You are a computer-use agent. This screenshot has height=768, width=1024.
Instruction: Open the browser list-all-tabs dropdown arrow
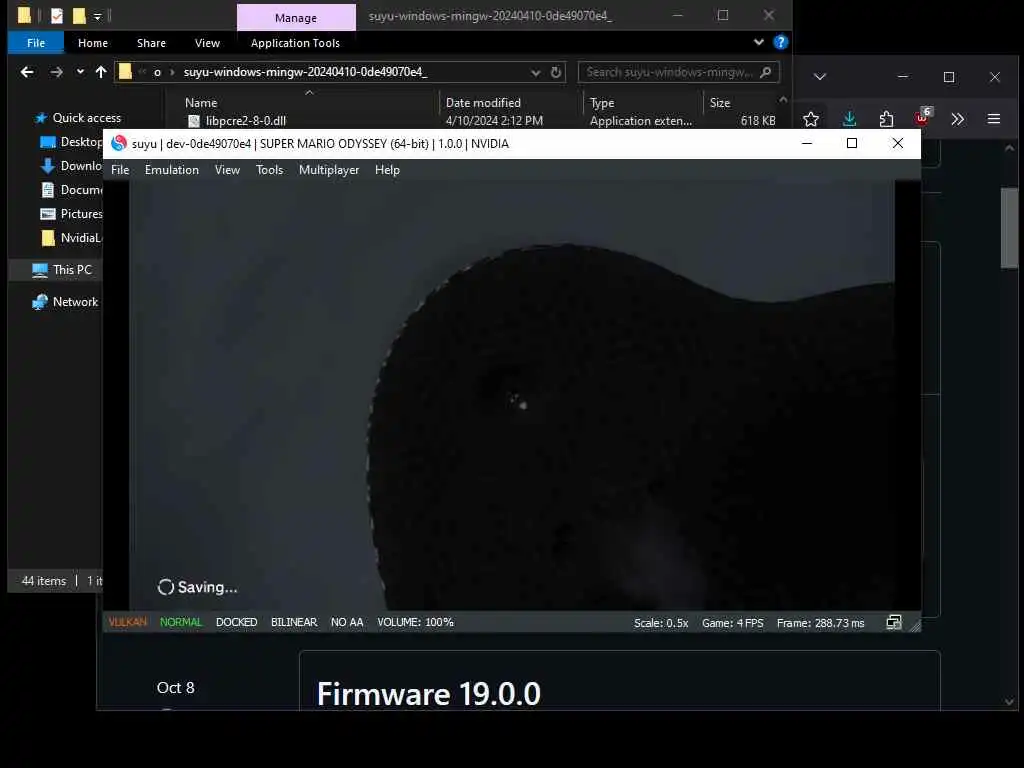tap(820, 77)
